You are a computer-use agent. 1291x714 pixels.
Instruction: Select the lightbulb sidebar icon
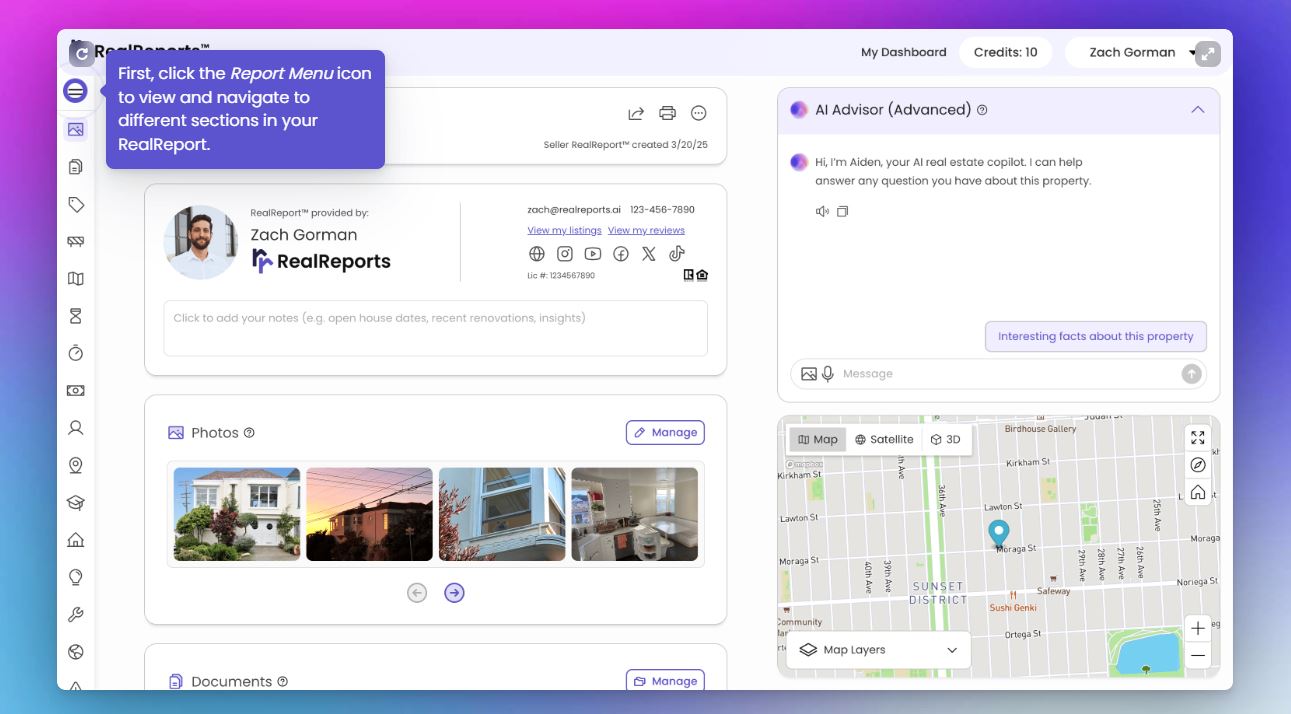click(75, 577)
